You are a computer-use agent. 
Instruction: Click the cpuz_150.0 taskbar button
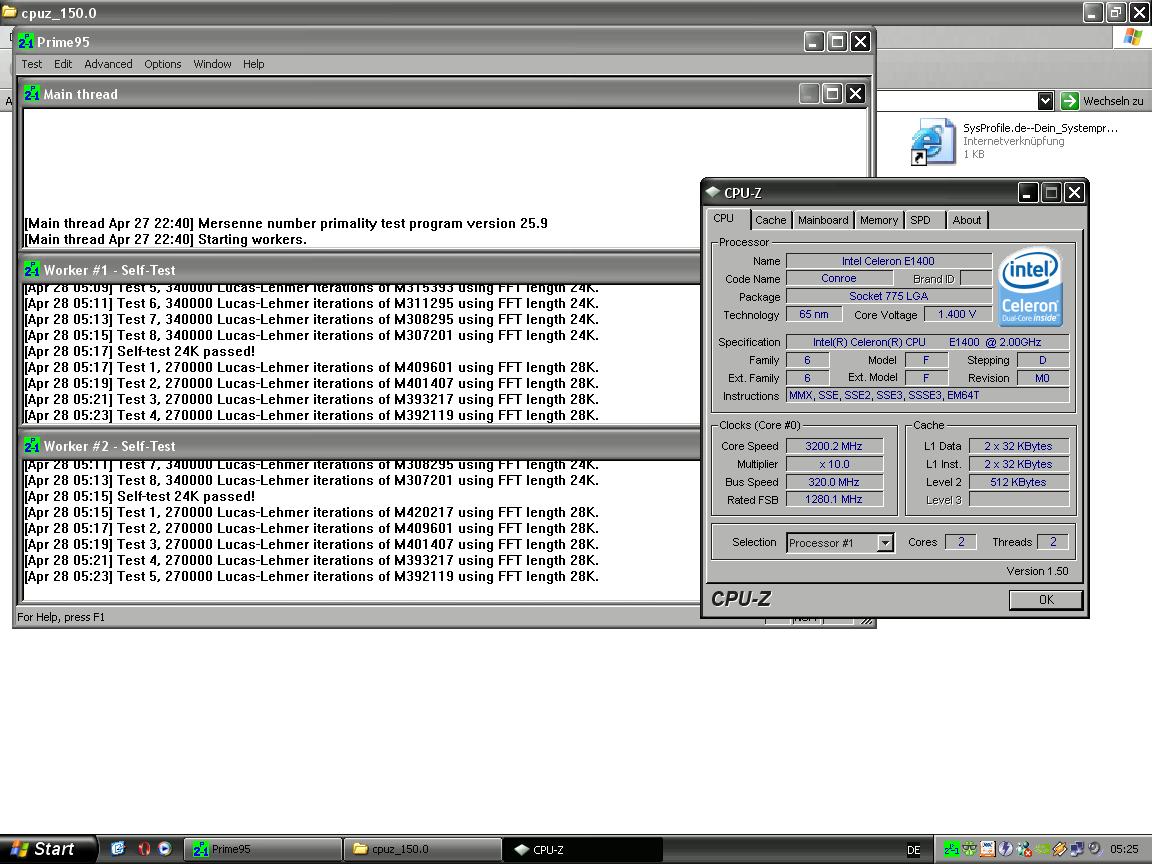(x=422, y=849)
